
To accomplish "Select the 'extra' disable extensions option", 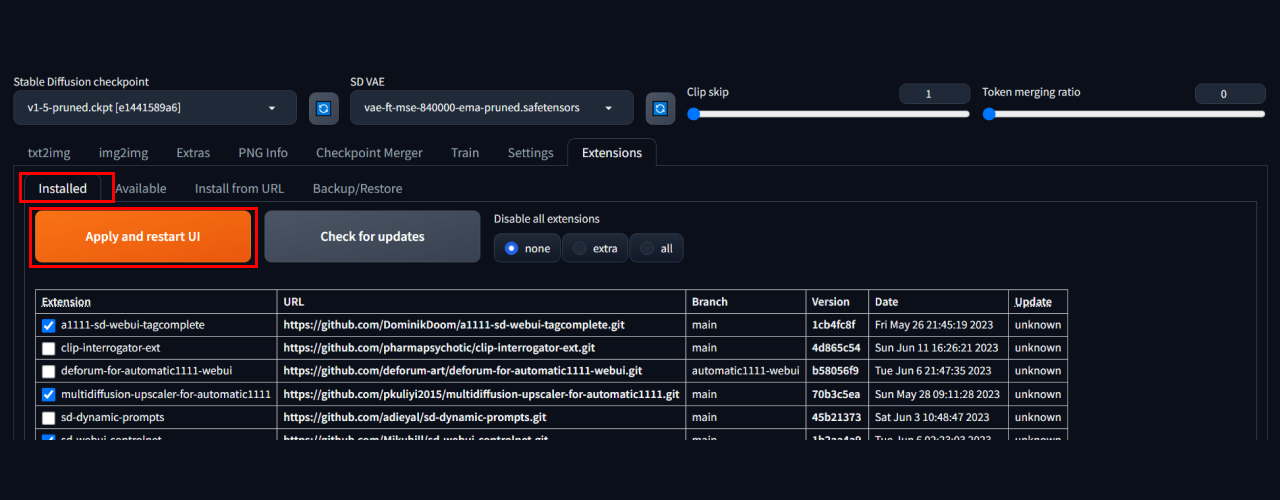I will tap(580, 248).
